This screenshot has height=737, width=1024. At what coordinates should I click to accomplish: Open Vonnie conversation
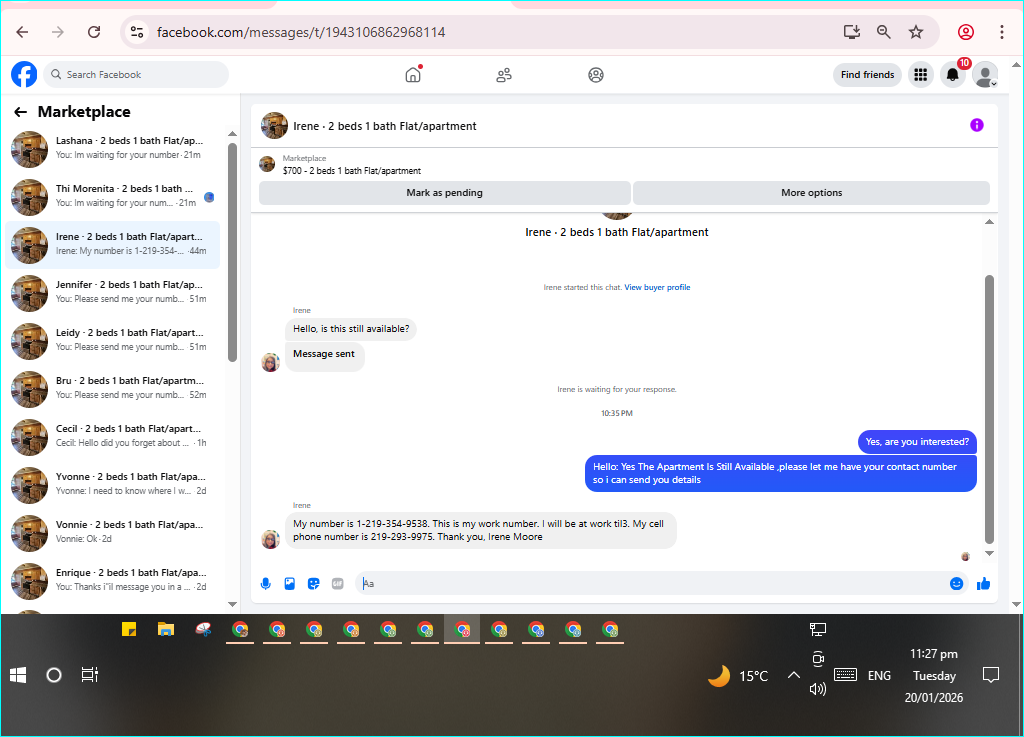[x=112, y=533]
